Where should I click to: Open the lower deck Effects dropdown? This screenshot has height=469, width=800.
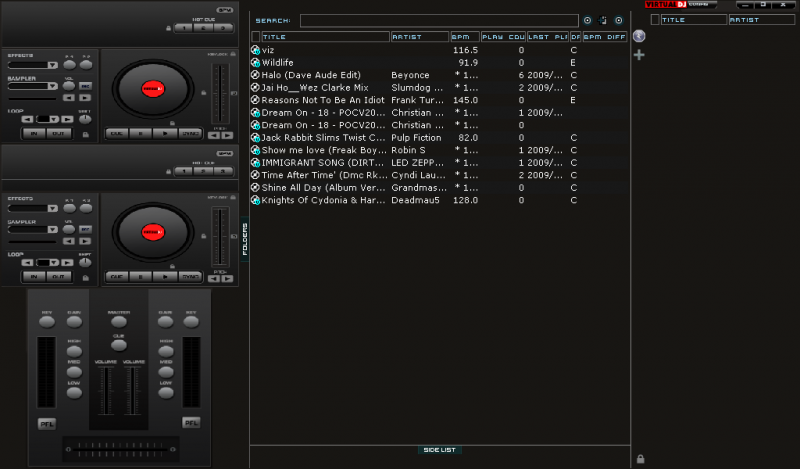pyautogui.click(x=53, y=209)
